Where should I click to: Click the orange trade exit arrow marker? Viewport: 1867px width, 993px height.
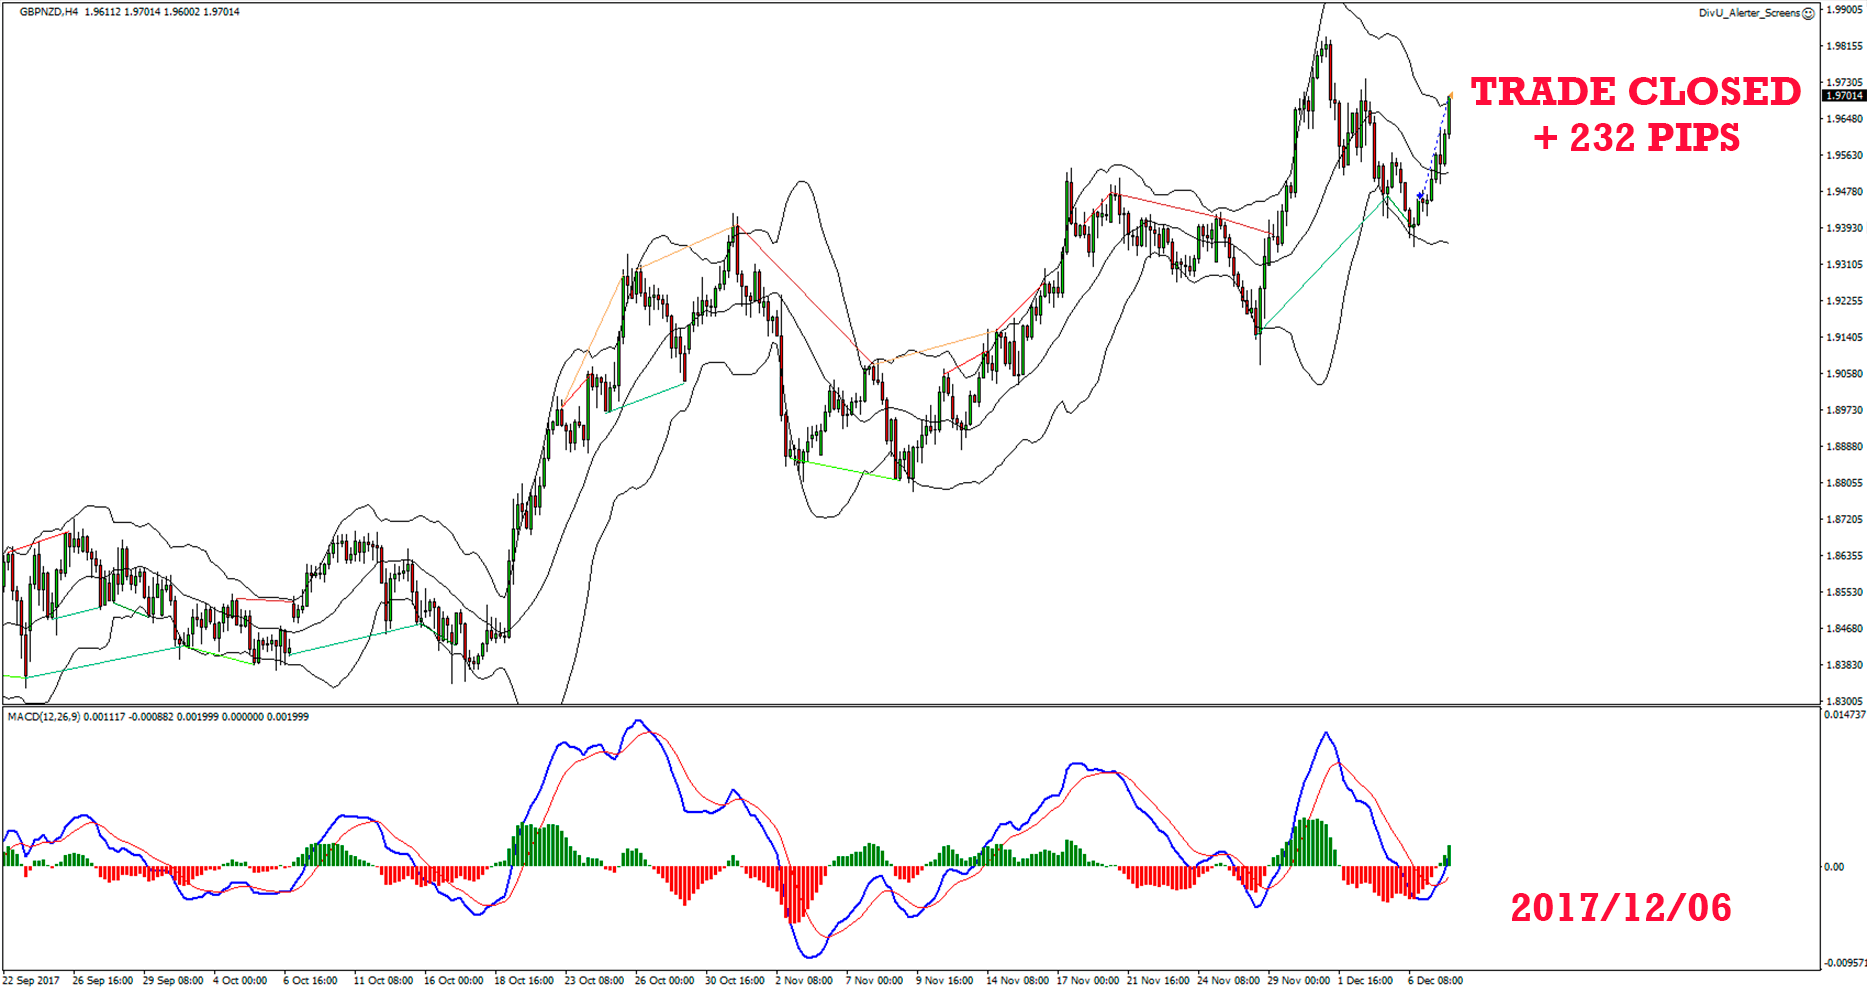coord(1450,95)
